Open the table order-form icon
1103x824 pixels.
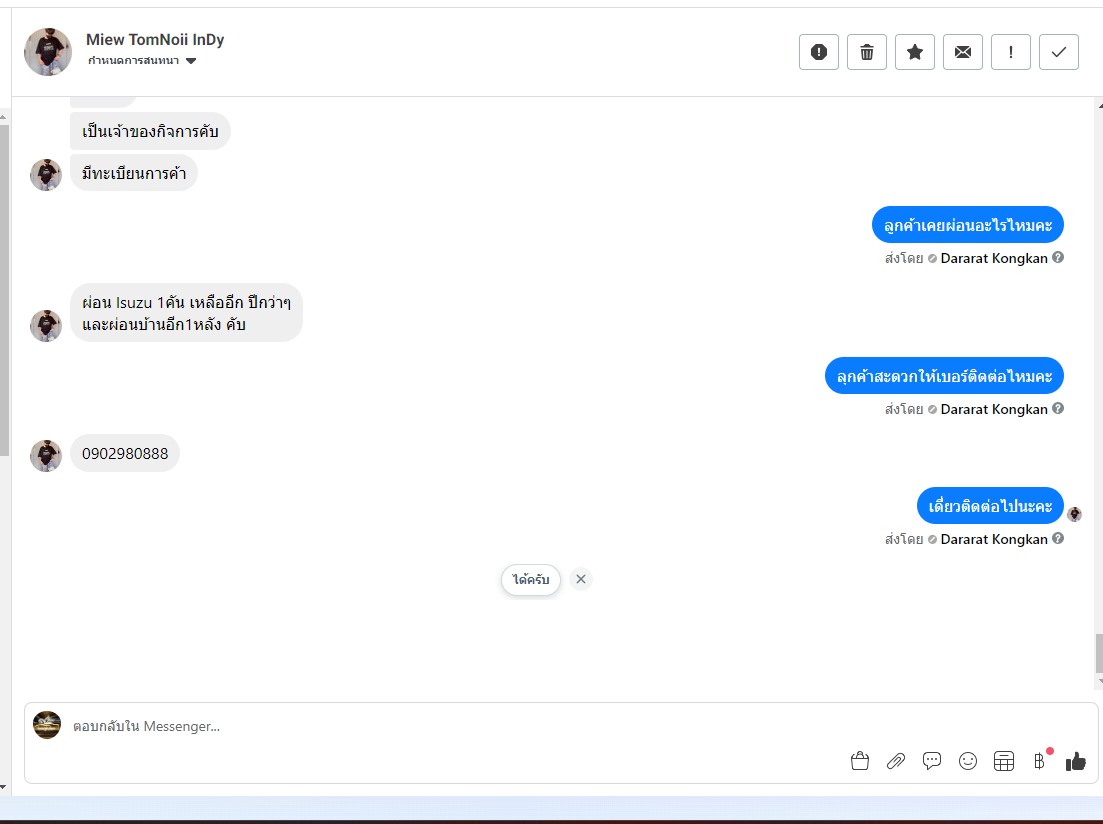click(1004, 761)
